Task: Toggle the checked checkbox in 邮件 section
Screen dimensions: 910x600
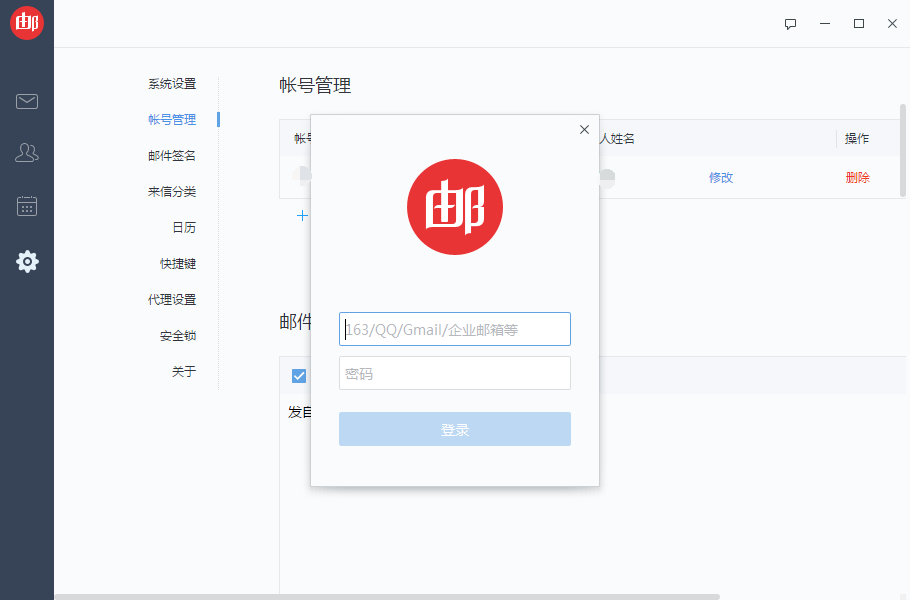Action: [x=298, y=376]
